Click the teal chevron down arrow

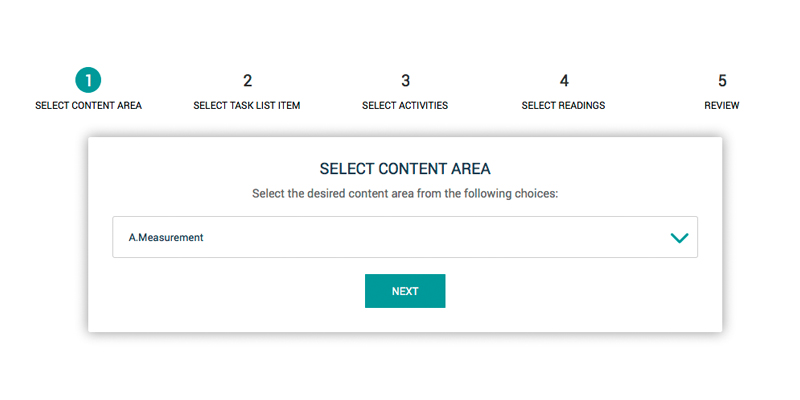679,238
